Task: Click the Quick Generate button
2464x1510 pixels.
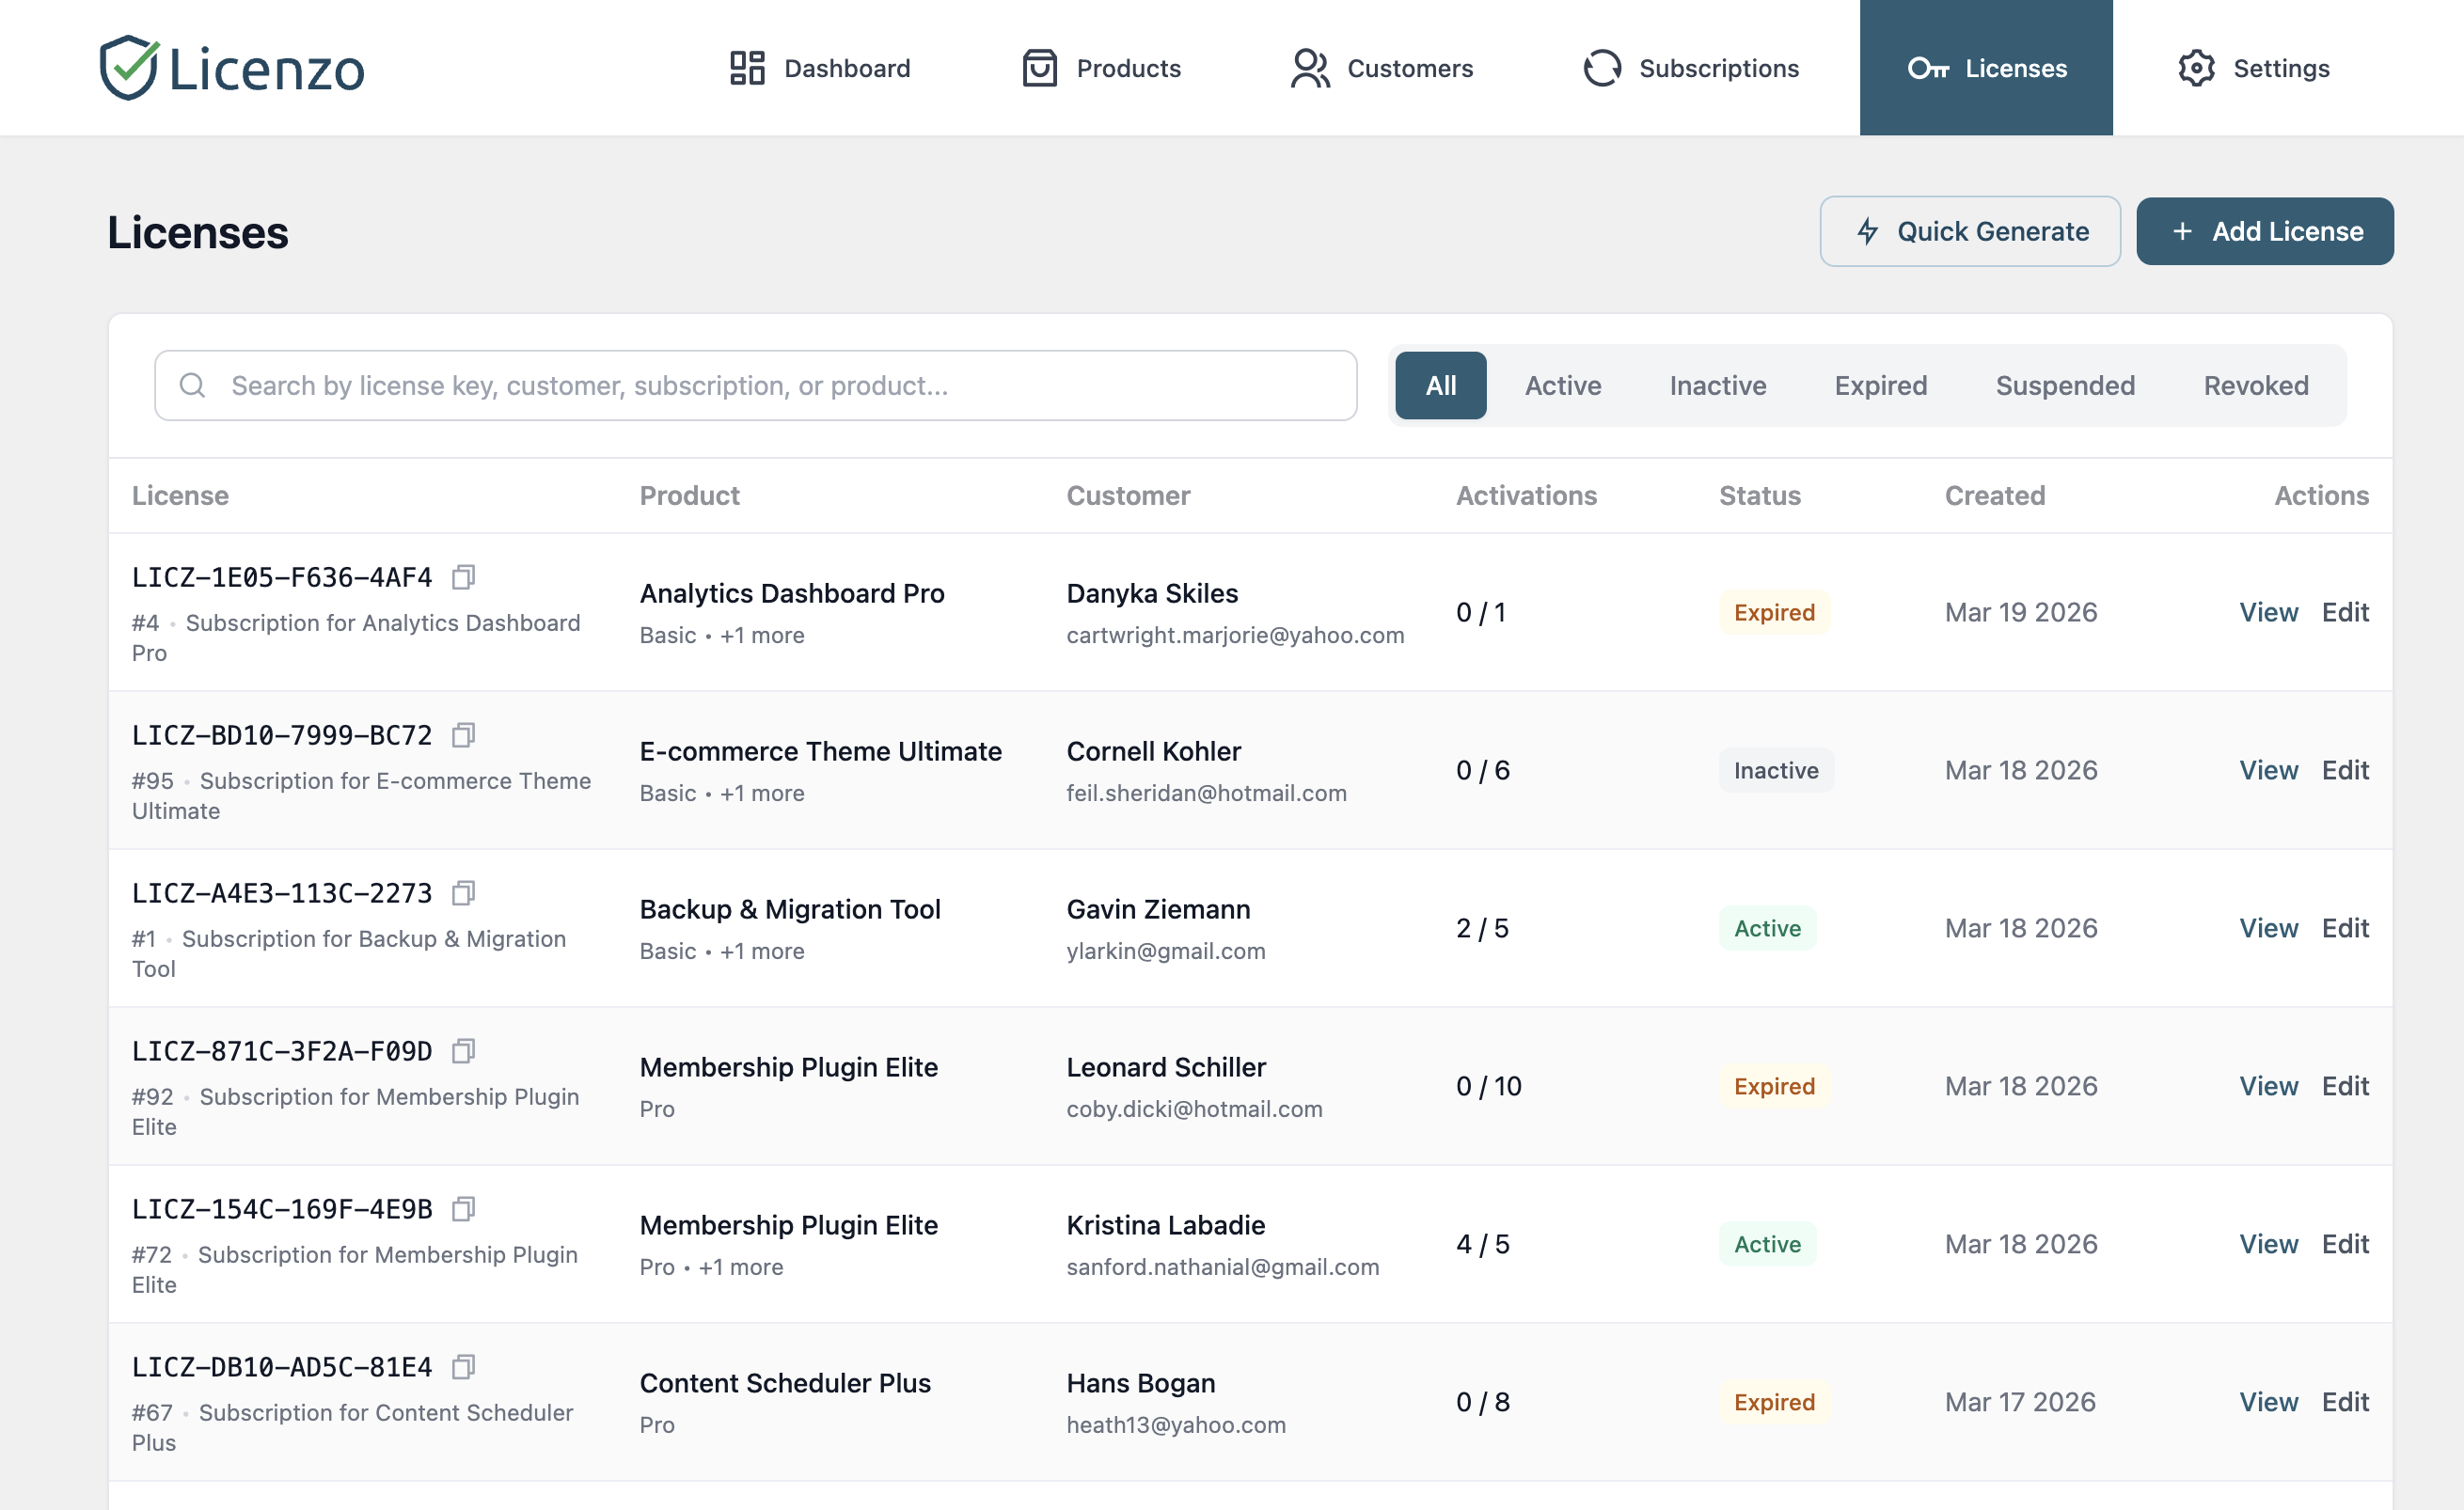Action: [x=1970, y=231]
